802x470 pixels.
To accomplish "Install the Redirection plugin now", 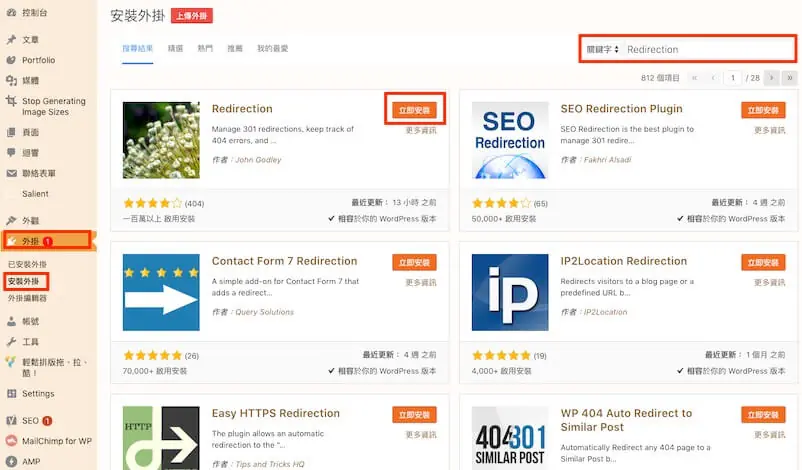I will (414, 110).
